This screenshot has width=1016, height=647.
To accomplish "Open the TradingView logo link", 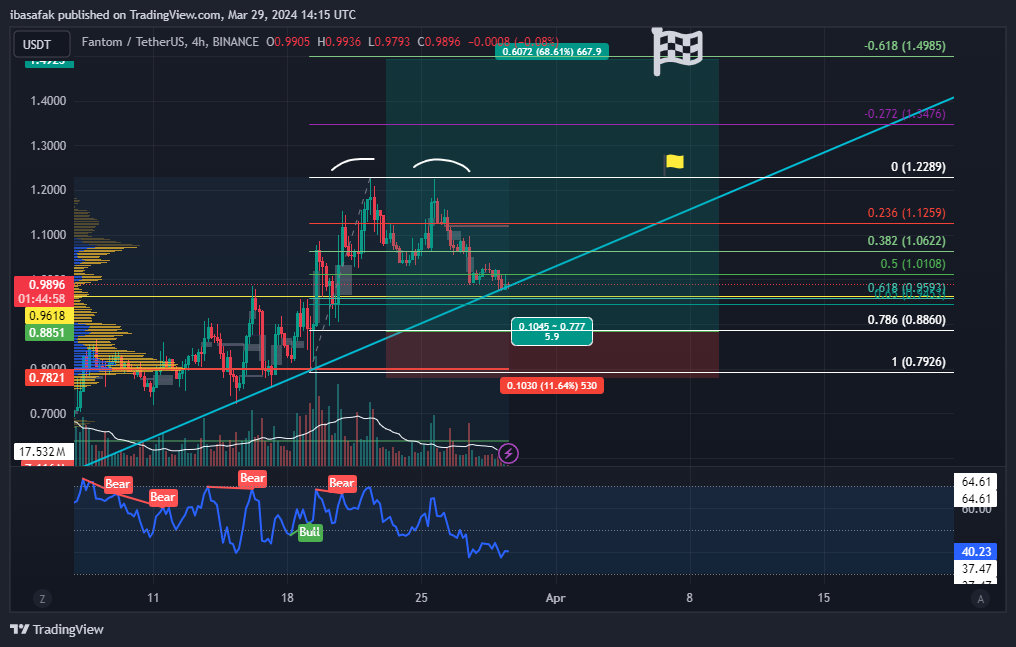I will (57, 630).
